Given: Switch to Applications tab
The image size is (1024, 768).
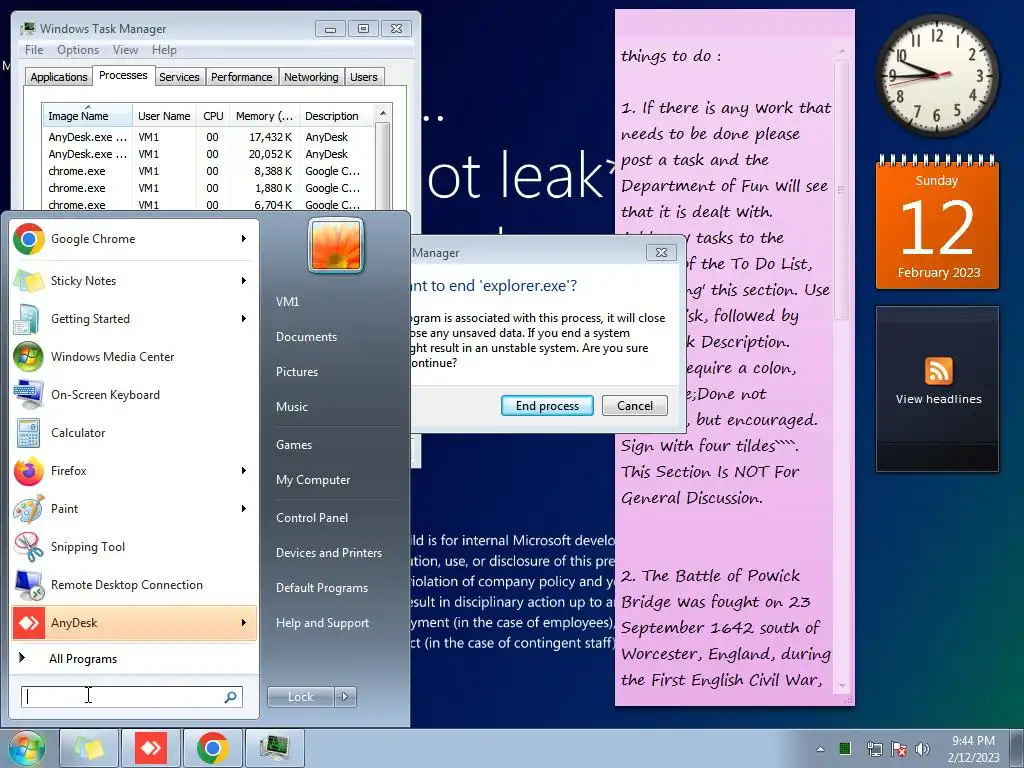Looking at the screenshot, I should (59, 77).
